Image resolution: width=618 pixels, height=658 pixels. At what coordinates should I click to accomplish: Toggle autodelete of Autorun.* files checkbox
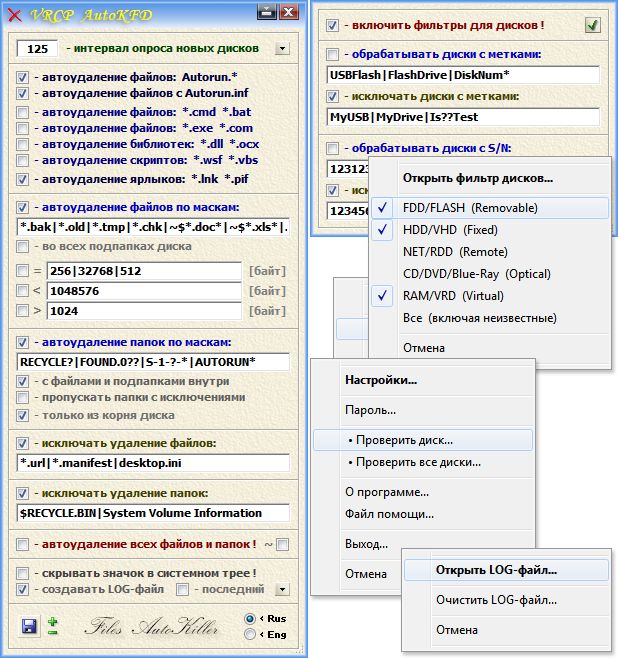[23, 77]
